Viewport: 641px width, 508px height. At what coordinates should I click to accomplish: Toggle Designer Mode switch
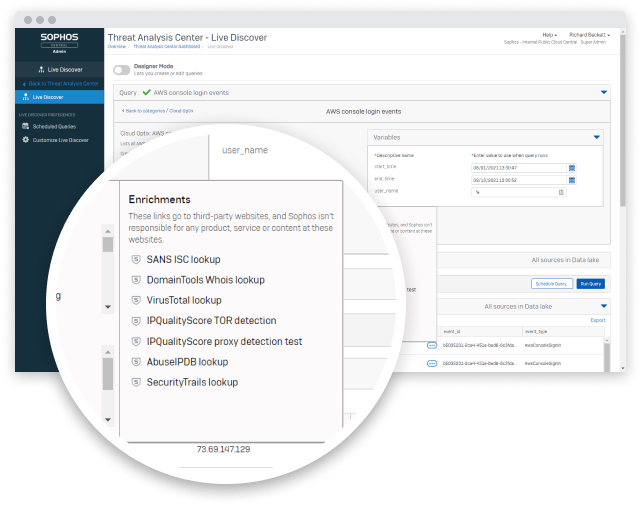(x=121, y=70)
